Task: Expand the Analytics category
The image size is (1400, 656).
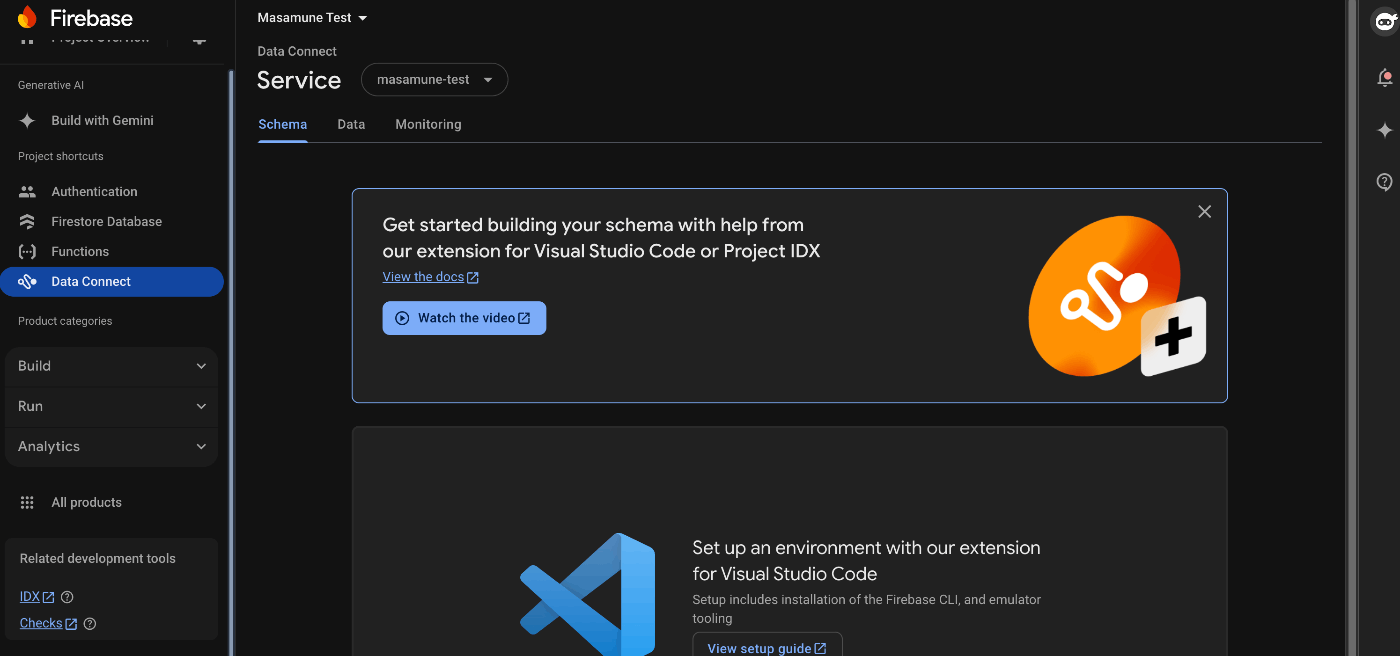Action: [111, 446]
